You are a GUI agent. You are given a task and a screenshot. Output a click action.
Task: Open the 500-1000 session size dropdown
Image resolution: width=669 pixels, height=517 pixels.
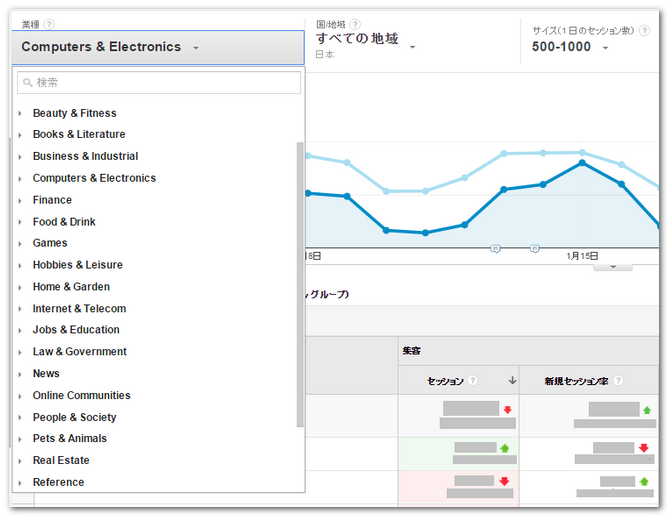[570, 47]
